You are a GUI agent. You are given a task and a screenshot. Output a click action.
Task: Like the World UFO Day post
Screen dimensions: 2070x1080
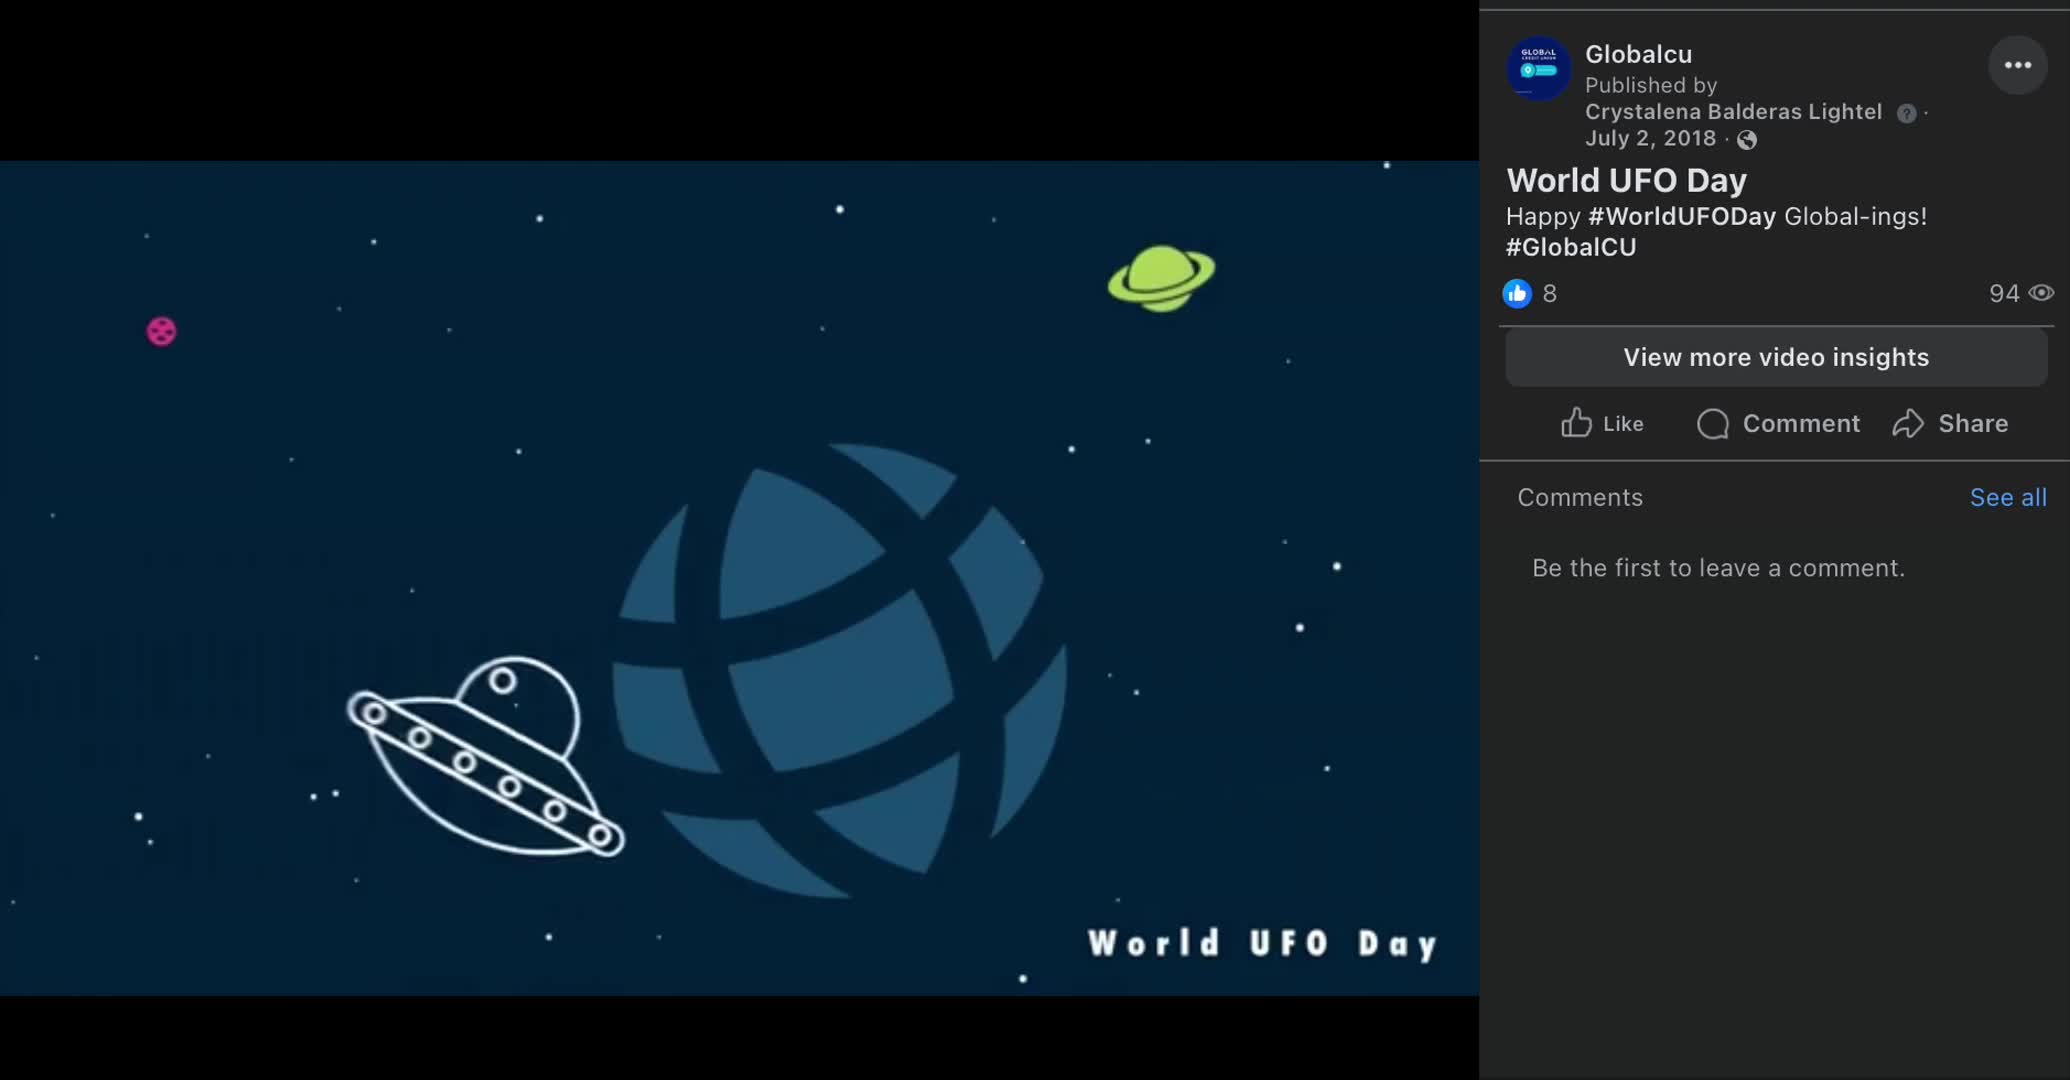click(1602, 423)
